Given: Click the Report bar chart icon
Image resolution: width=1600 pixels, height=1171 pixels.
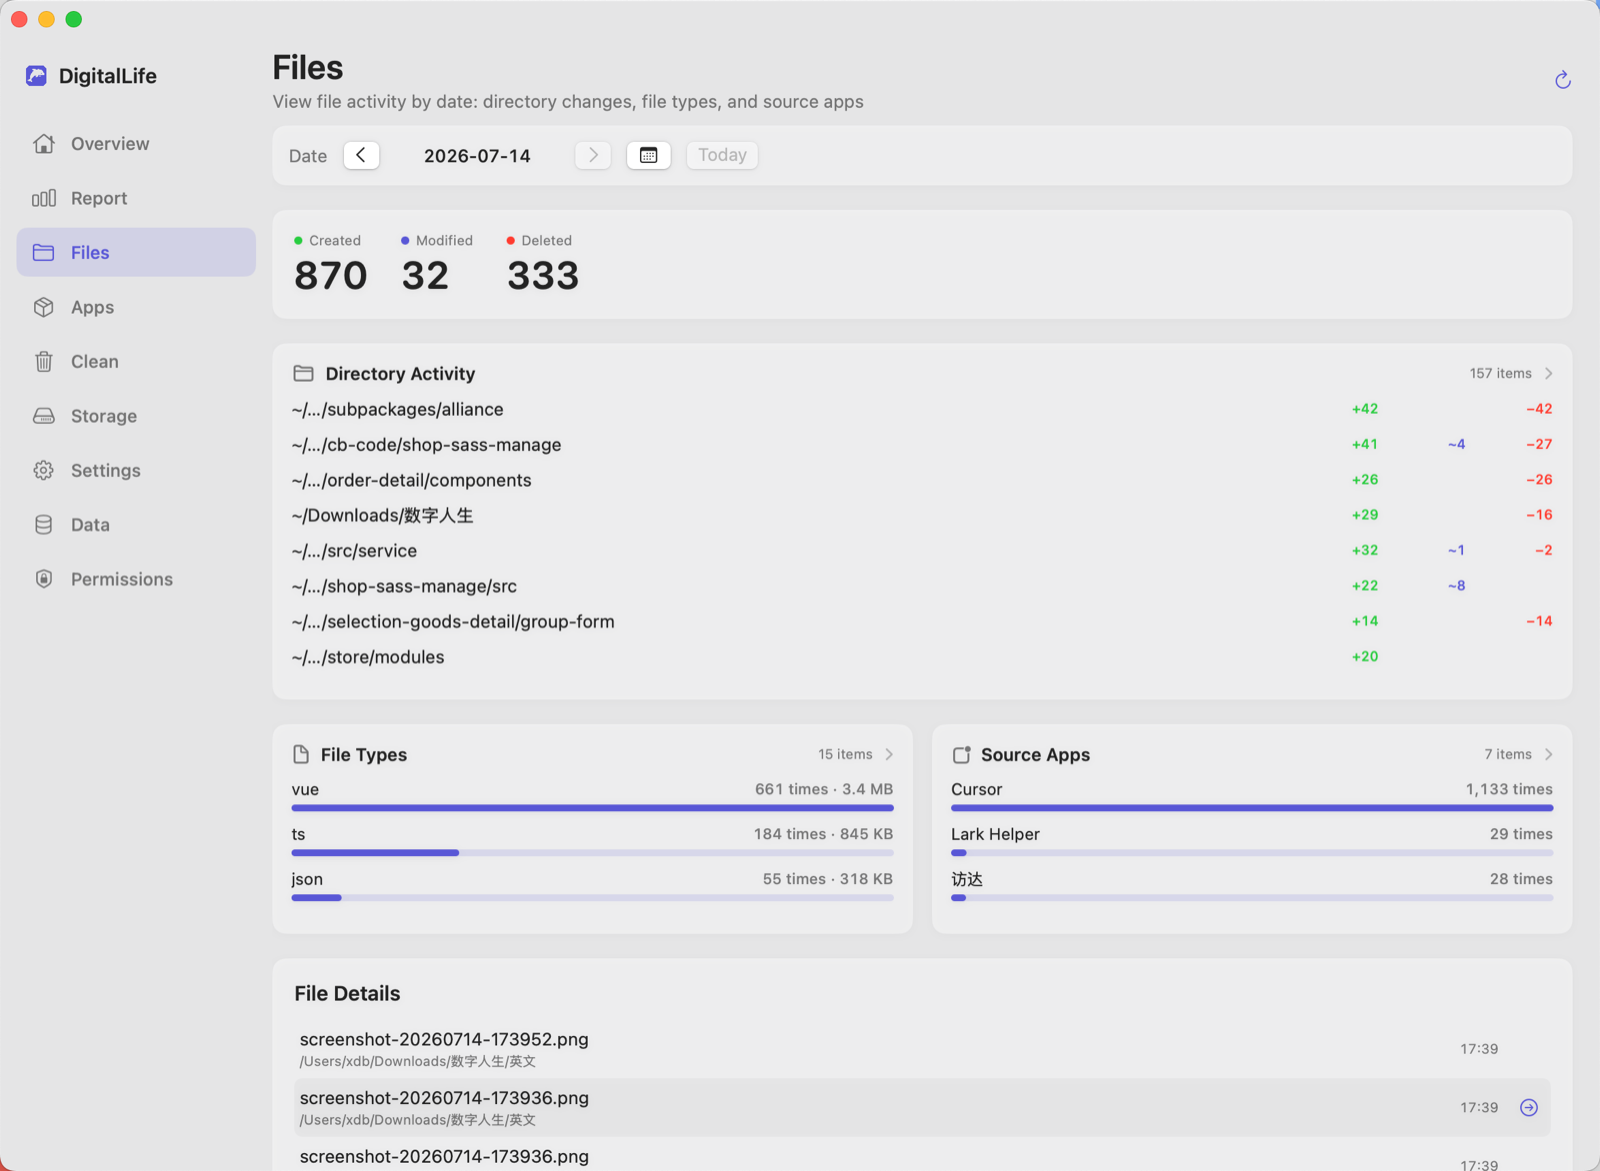Looking at the screenshot, I should 44,198.
